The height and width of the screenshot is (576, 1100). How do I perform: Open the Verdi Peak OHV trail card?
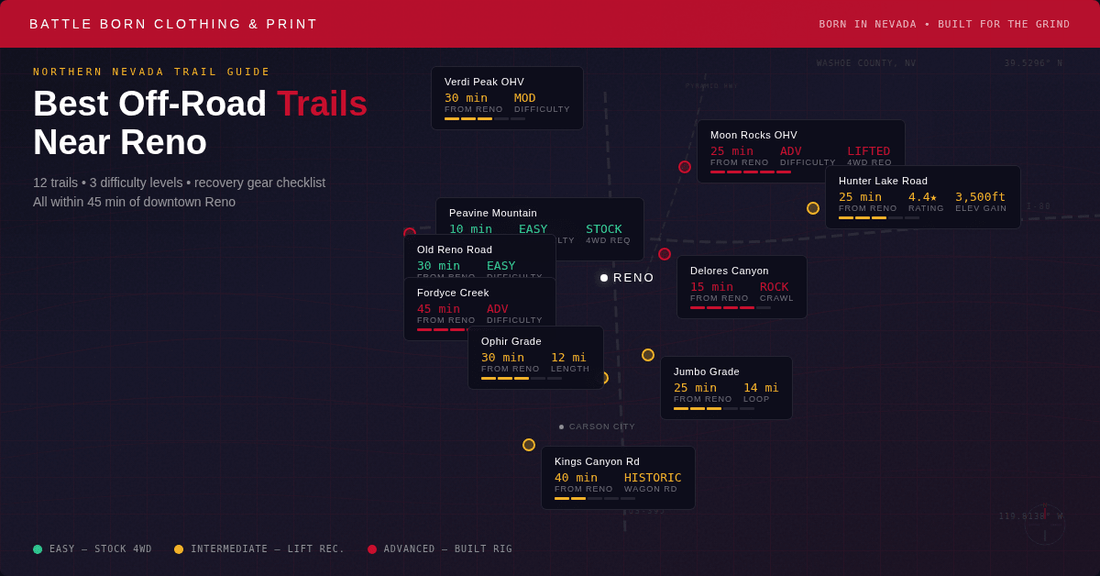[507, 97]
